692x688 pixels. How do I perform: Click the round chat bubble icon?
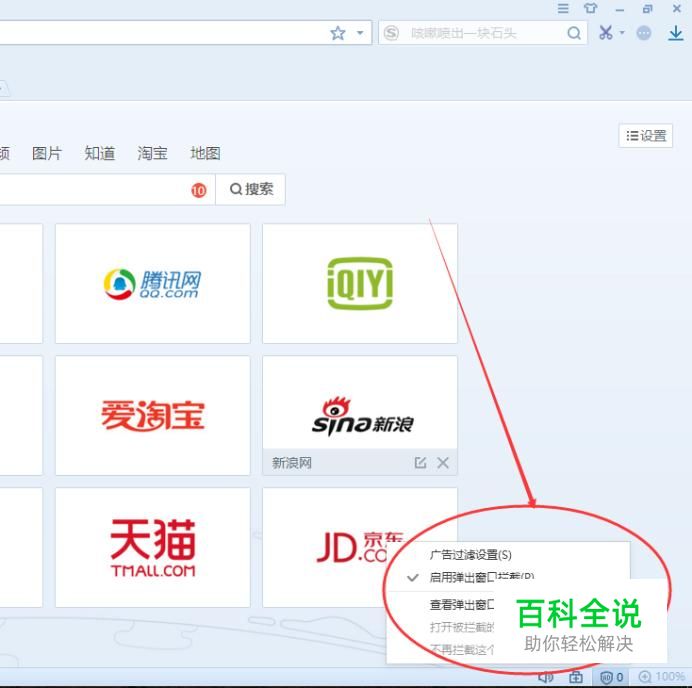pos(644,33)
